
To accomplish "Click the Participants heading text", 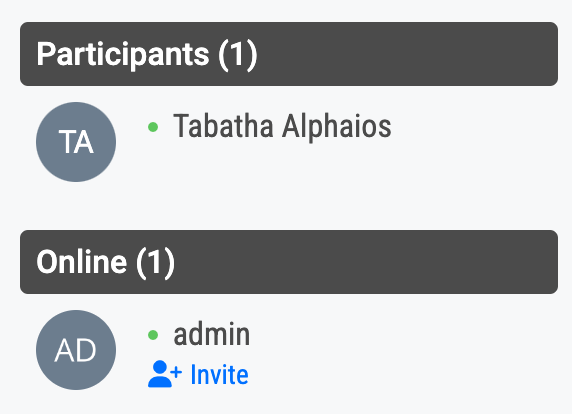I will 123,54.
